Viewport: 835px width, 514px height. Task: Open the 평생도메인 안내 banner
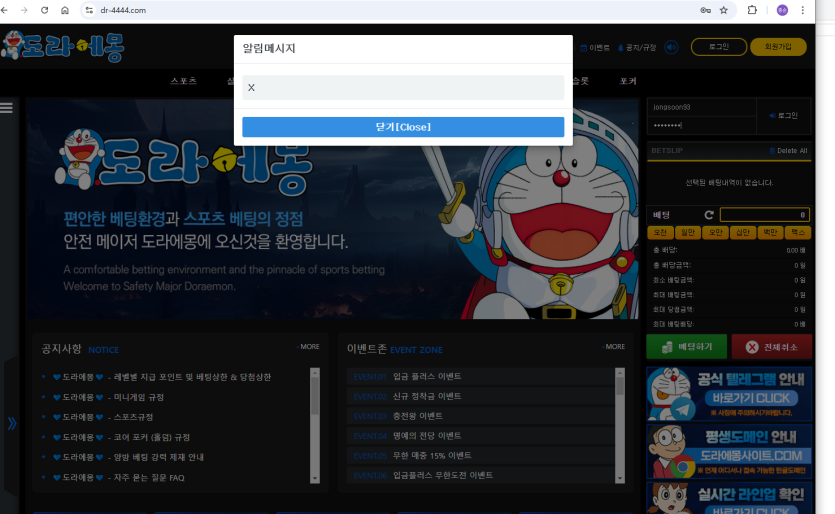[x=729, y=452]
